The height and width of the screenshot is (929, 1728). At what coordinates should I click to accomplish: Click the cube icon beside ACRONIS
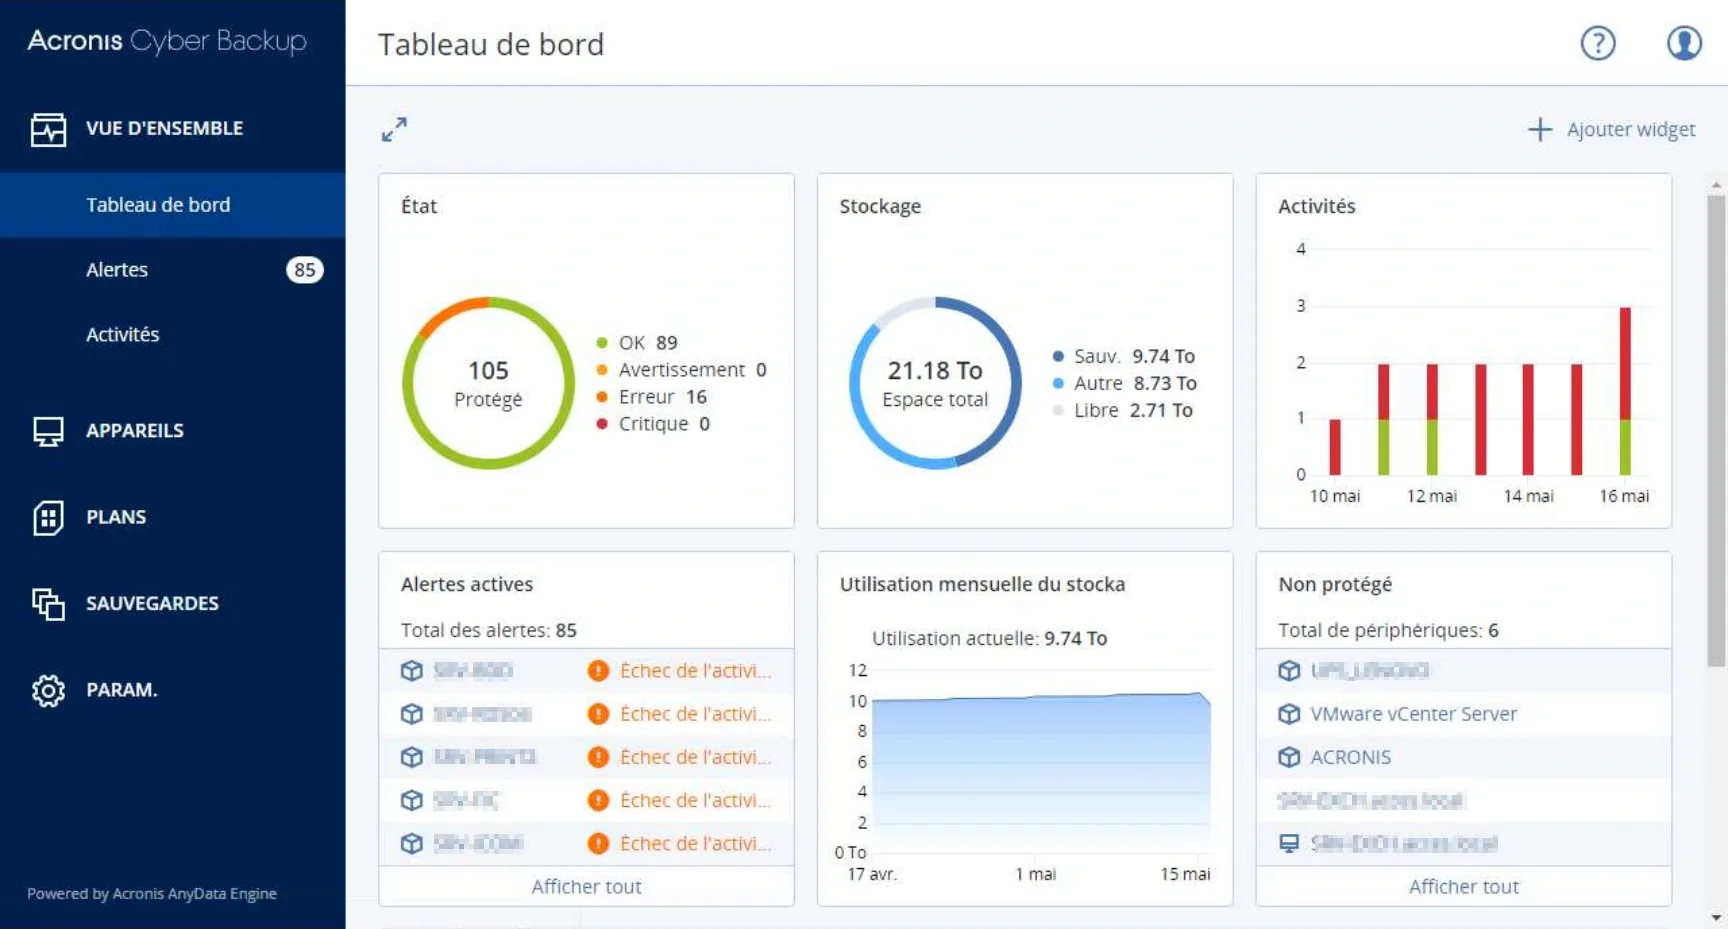[1289, 757]
